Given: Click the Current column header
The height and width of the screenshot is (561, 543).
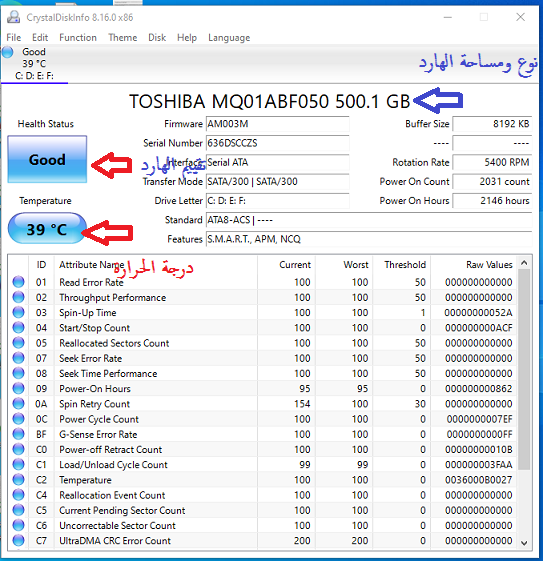Looking at the screenshot, I should (x=287, y=265).
